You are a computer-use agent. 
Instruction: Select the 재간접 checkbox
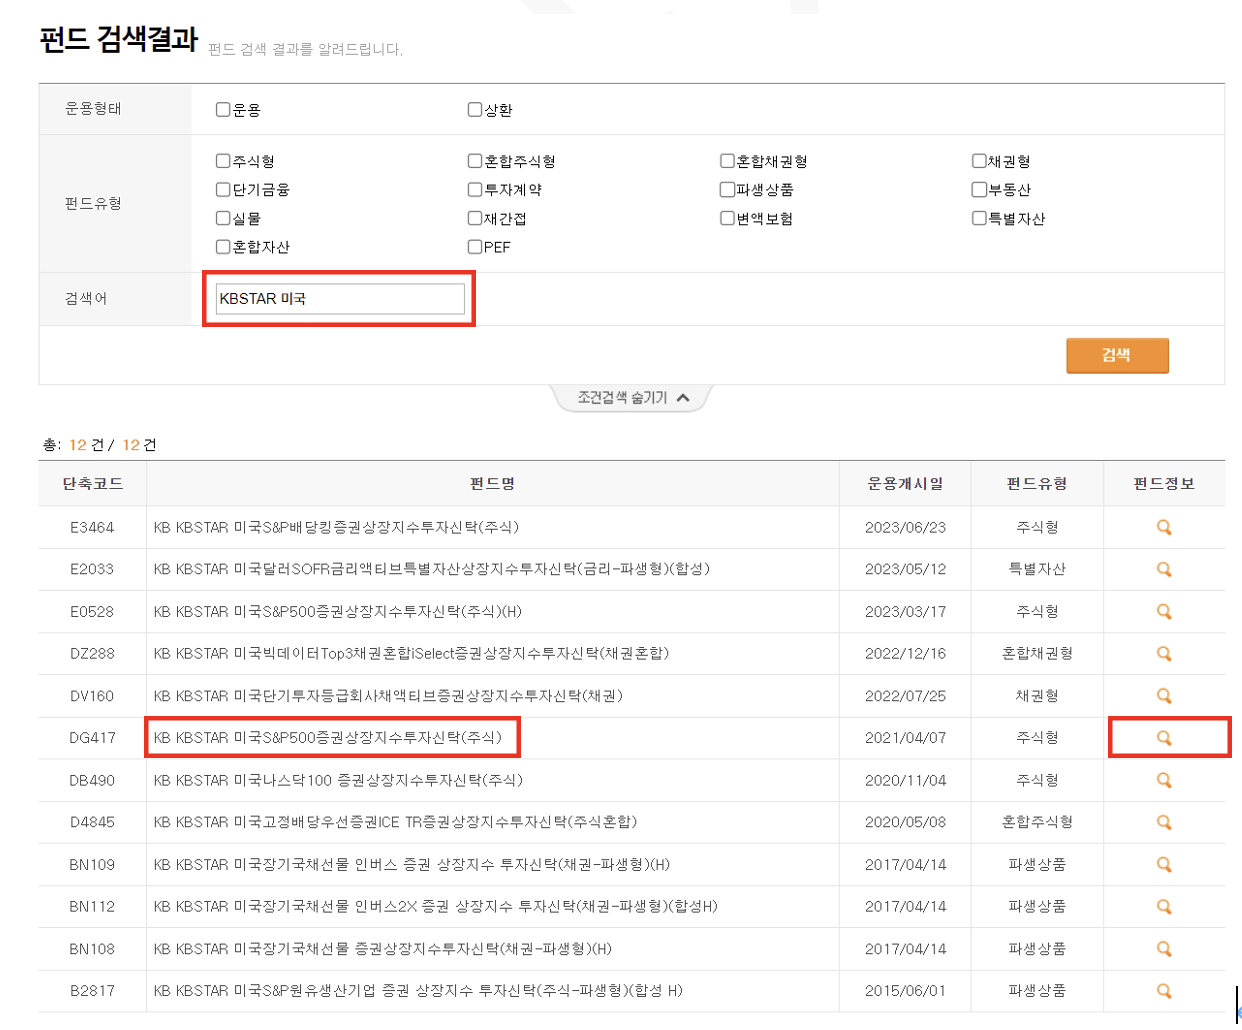[475, 217]
